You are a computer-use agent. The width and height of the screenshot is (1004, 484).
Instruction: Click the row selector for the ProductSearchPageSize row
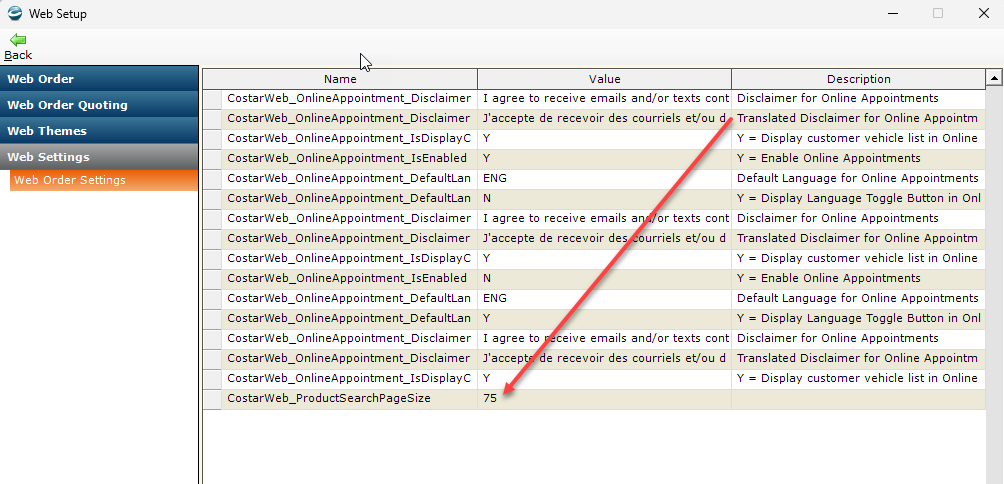point(213,398)
